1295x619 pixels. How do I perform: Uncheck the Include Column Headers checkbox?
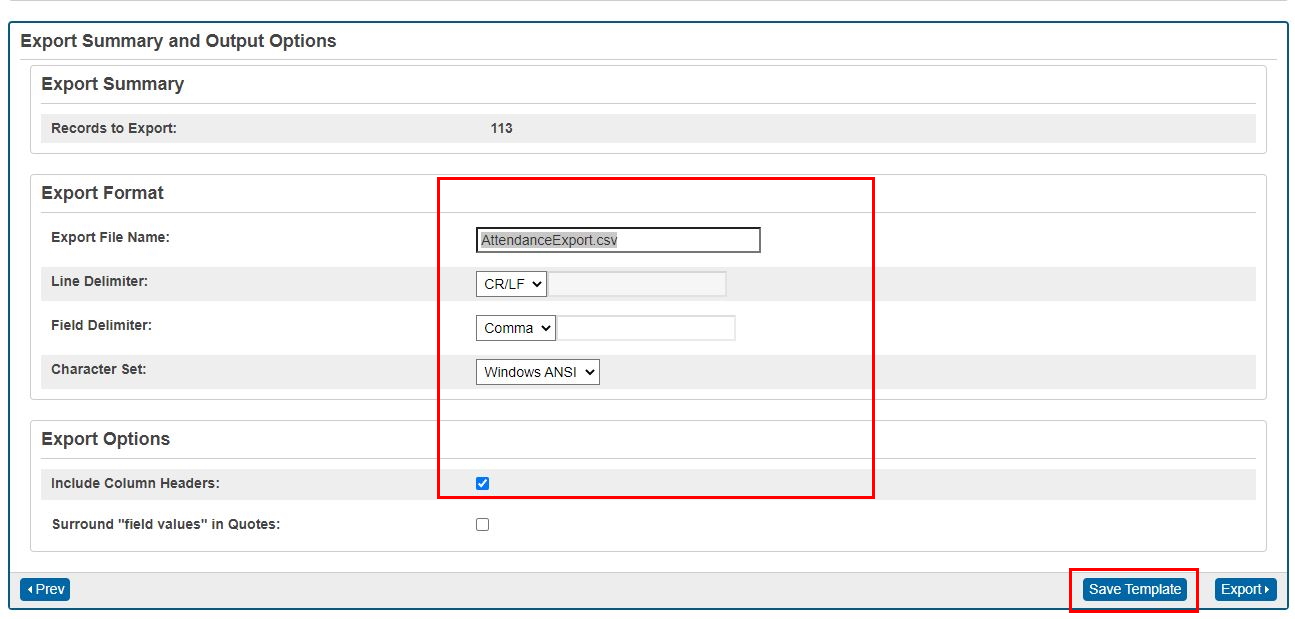483,484
